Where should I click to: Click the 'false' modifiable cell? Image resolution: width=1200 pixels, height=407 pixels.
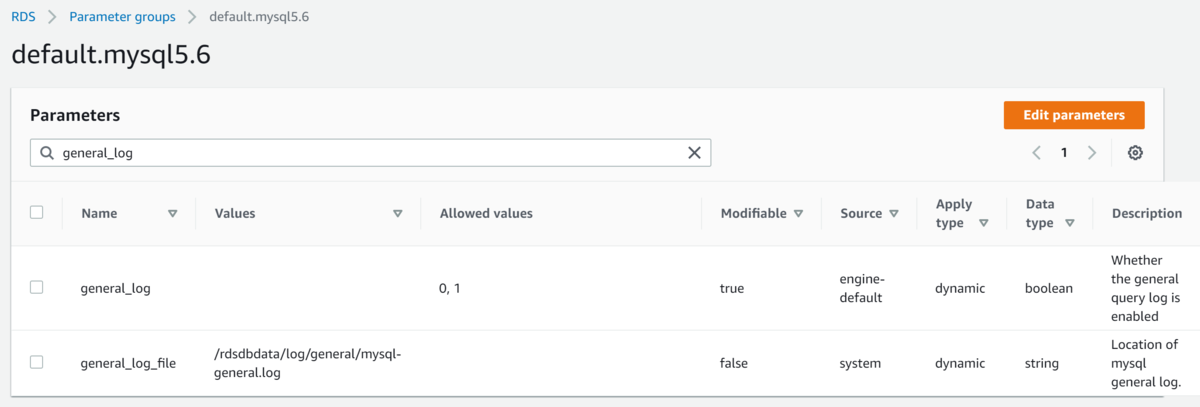tap(734, 363)
